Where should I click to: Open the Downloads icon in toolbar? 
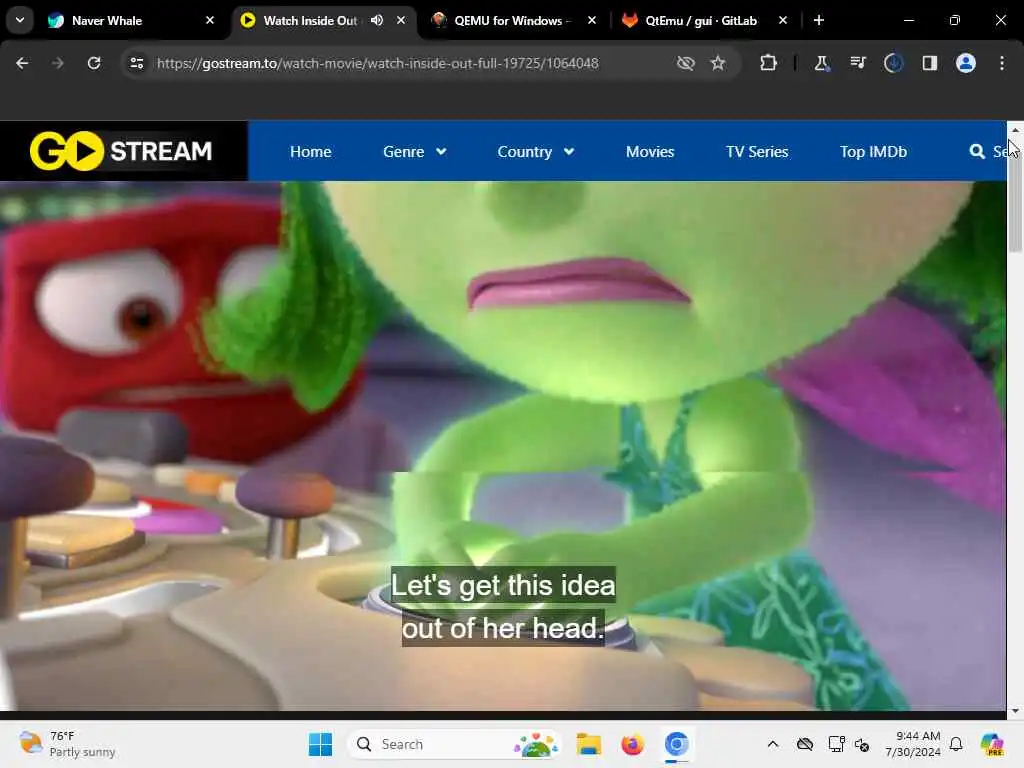[x=893, y=63]
